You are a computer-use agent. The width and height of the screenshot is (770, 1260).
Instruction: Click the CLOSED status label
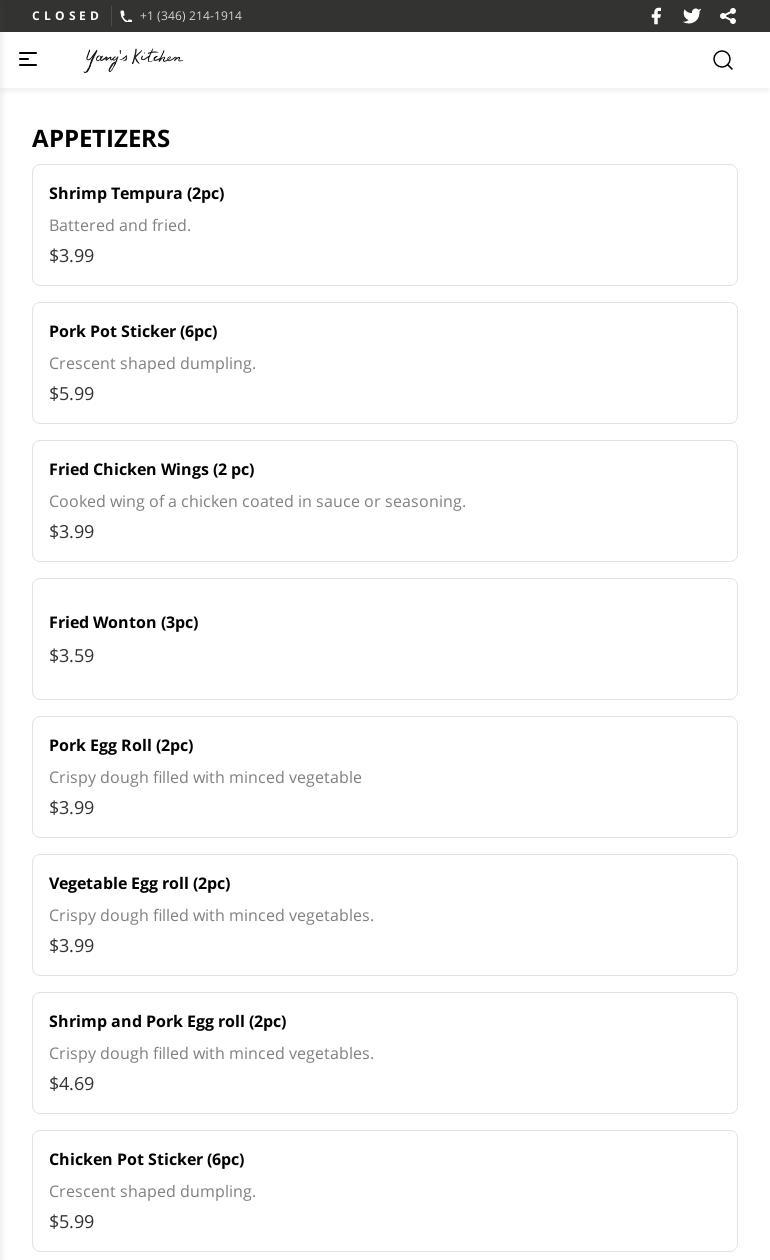click(66, 16)
